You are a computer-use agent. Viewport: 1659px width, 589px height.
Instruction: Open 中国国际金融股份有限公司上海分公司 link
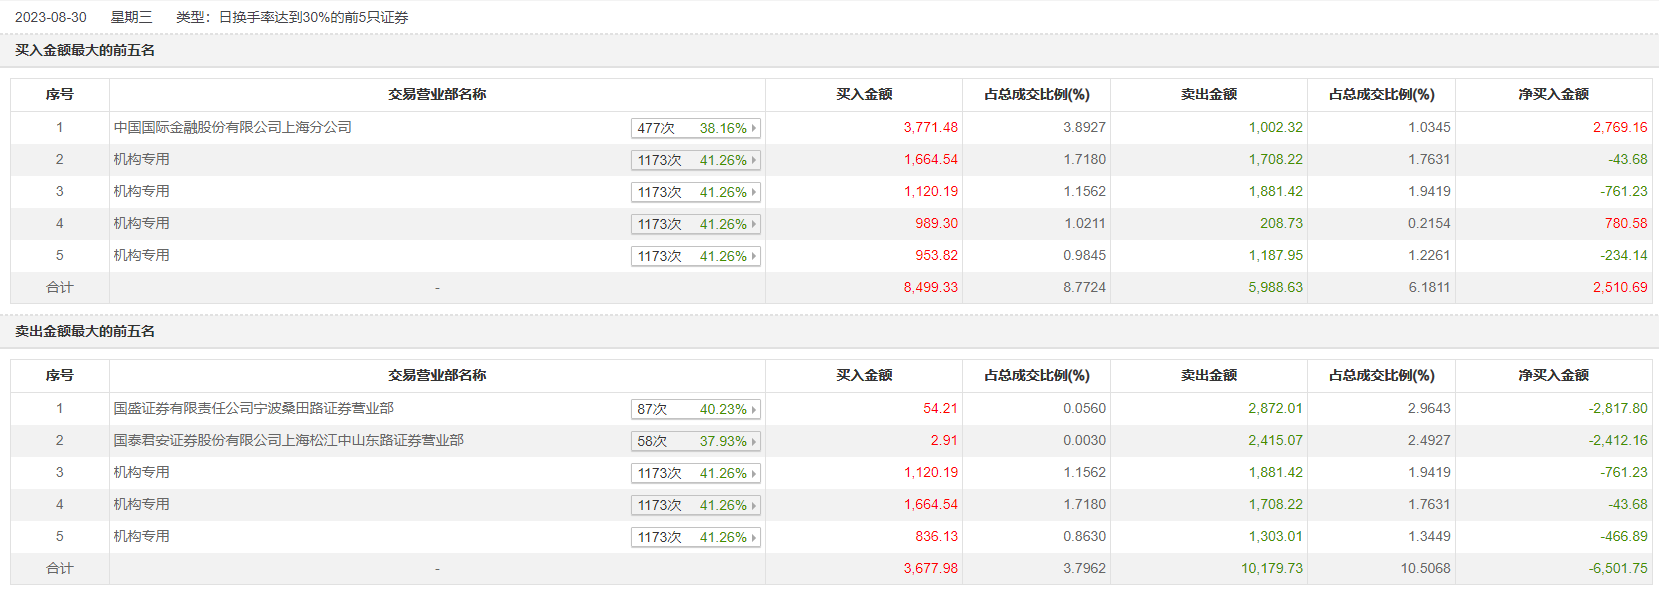[x=232, y=127]
